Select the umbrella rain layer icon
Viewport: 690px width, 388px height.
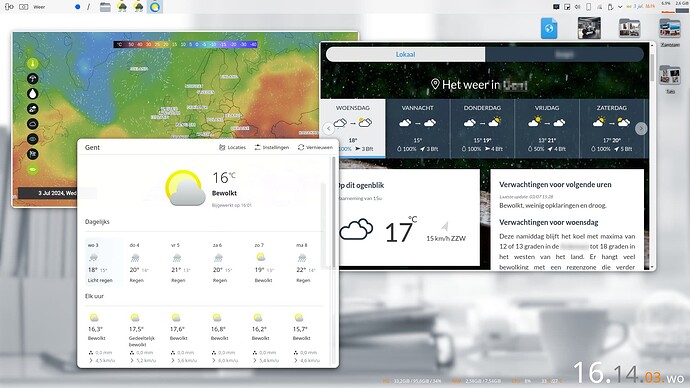(33, 79)
